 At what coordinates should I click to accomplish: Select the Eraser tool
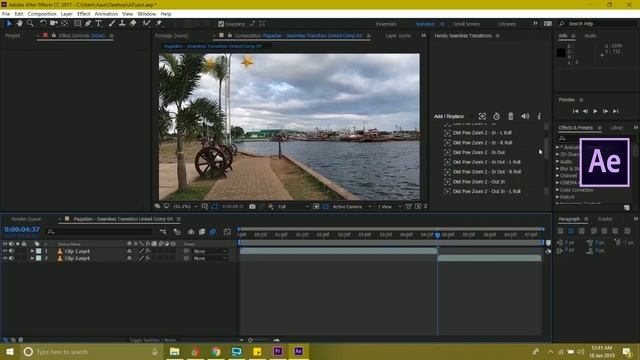click(133, 24)
